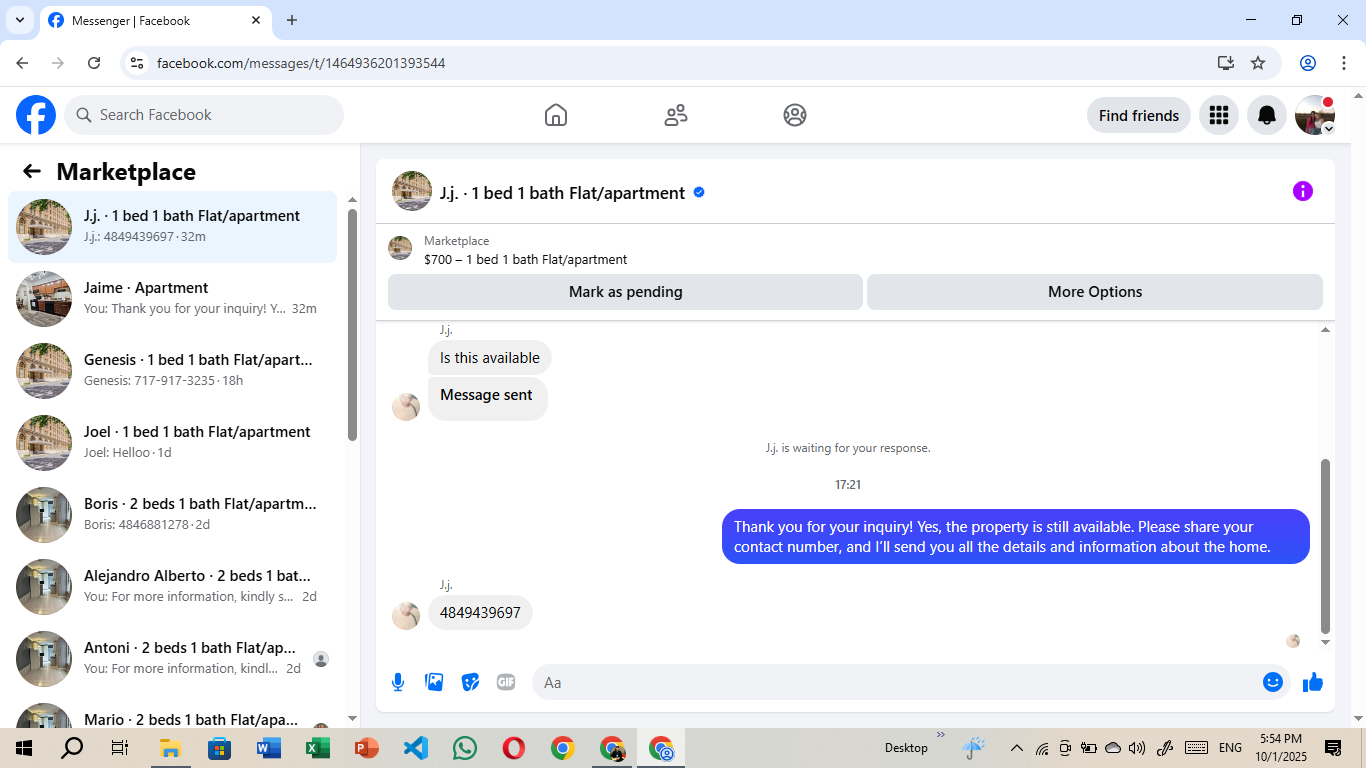Launch PowerPoint from the taskbar

click(367, 748)
